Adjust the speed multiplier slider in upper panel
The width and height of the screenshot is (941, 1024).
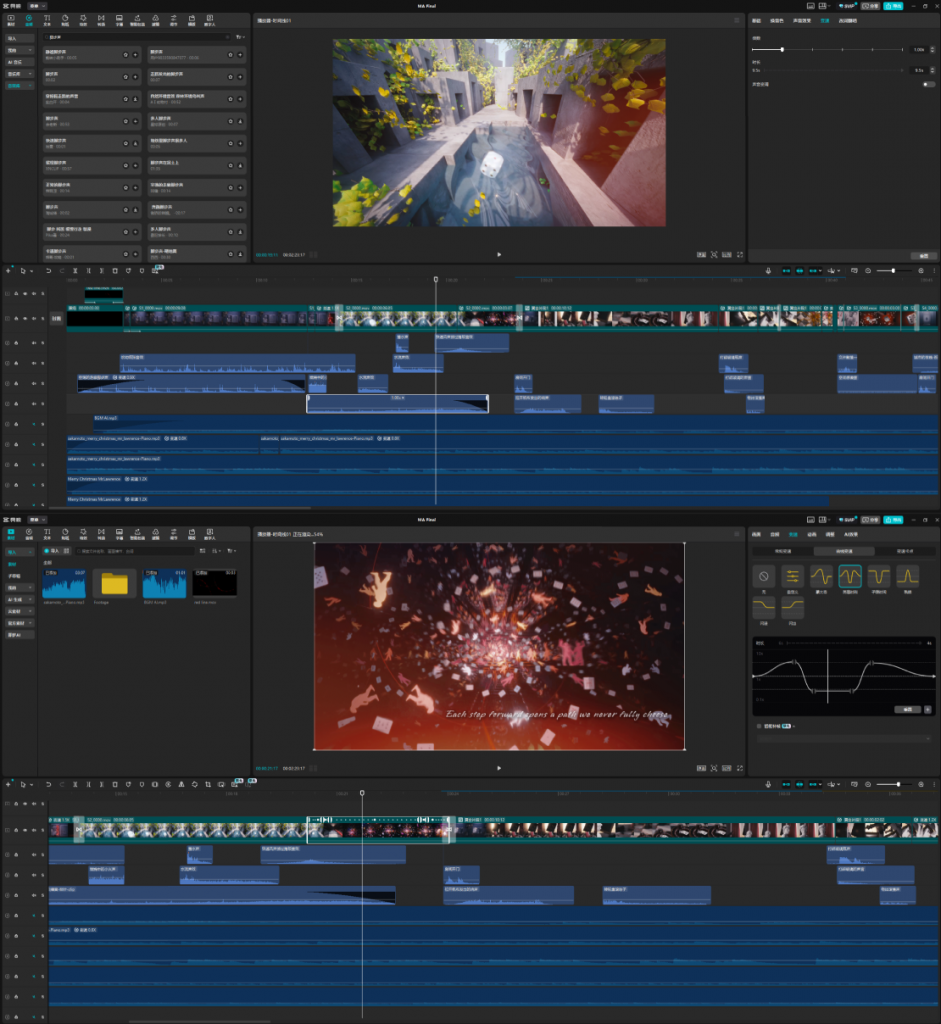pos(782,49)
